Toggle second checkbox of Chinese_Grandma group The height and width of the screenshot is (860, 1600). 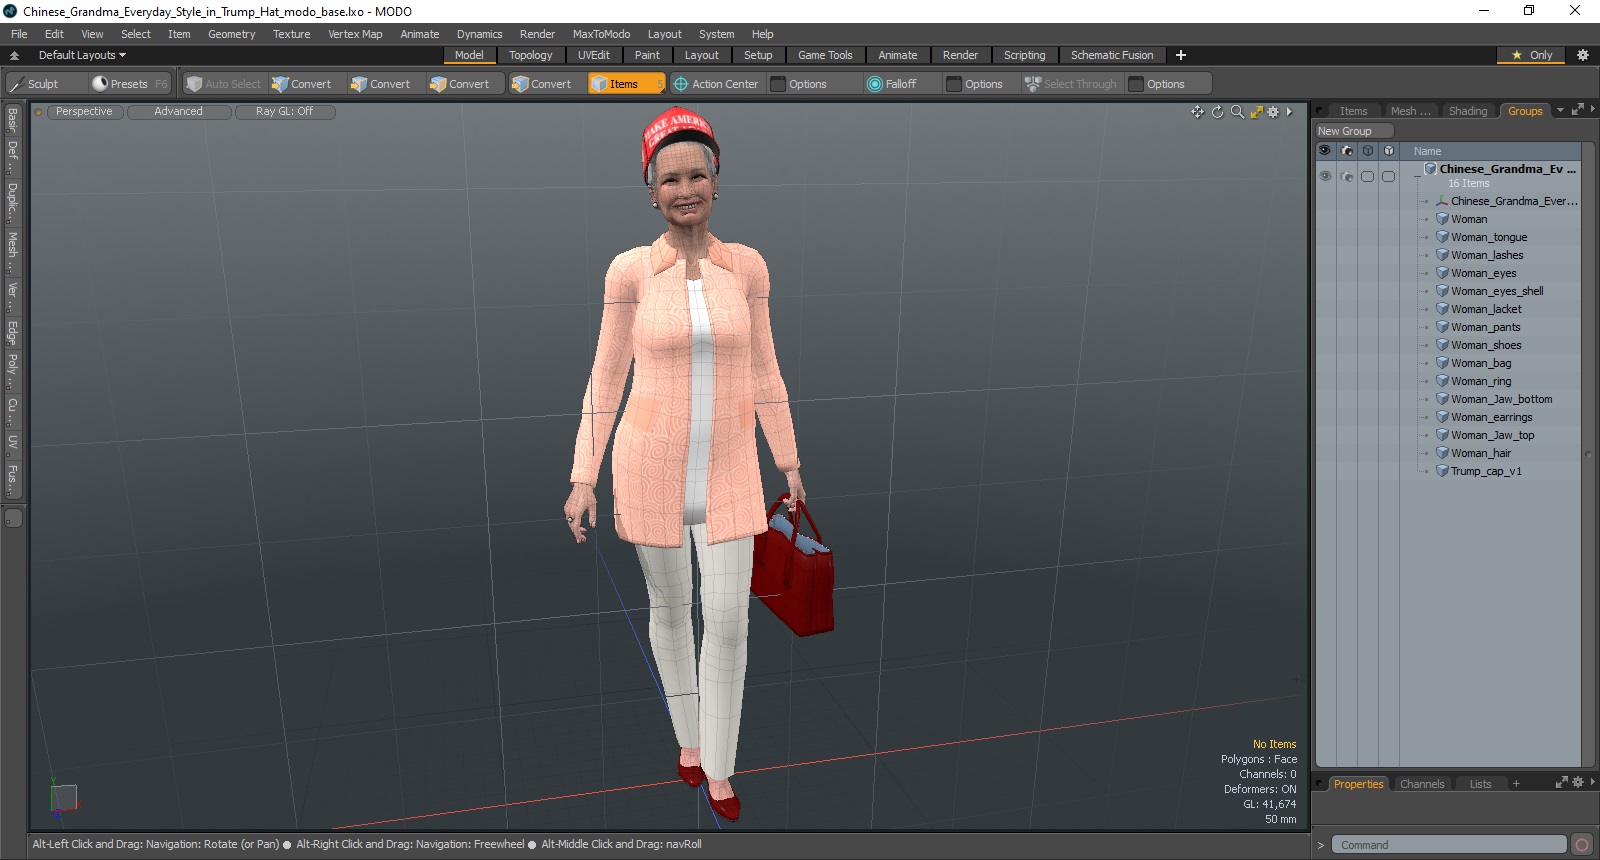[1388, 176]
